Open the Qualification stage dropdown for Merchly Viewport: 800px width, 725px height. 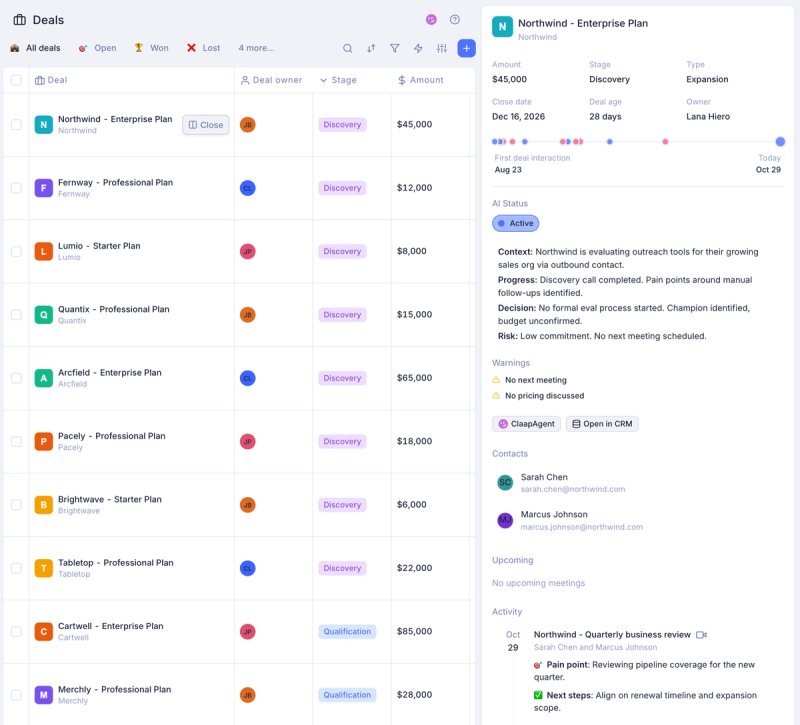[347, 695]
